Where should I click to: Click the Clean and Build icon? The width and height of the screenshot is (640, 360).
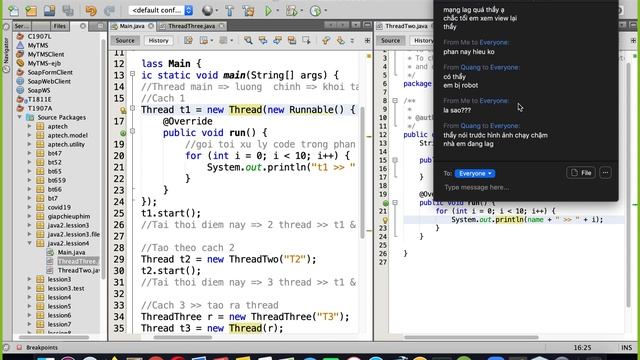point(248,11)
